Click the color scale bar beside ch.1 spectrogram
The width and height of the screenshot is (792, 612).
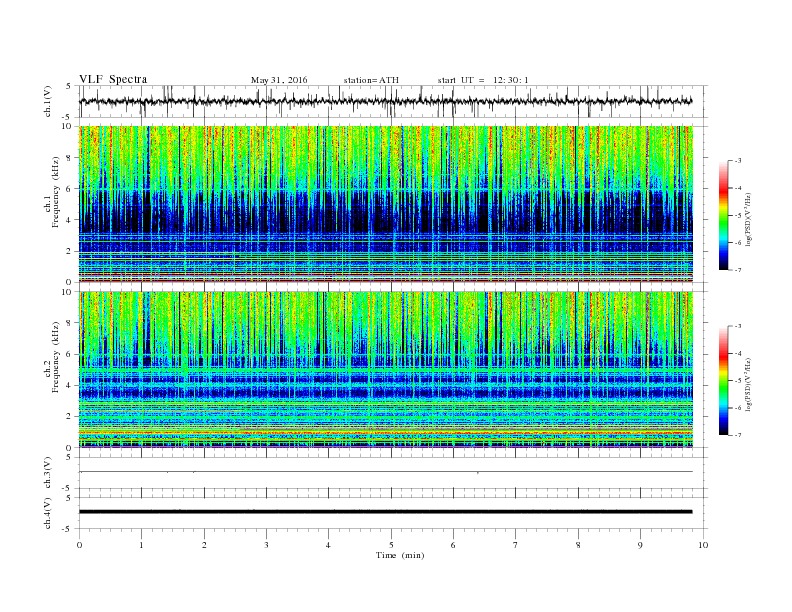723,215
